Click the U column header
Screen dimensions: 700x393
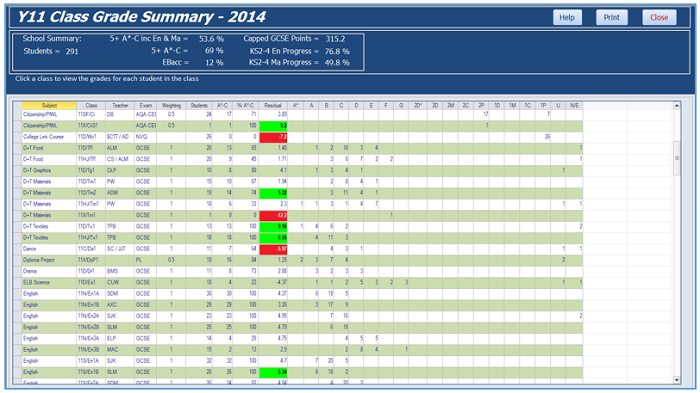558,105
